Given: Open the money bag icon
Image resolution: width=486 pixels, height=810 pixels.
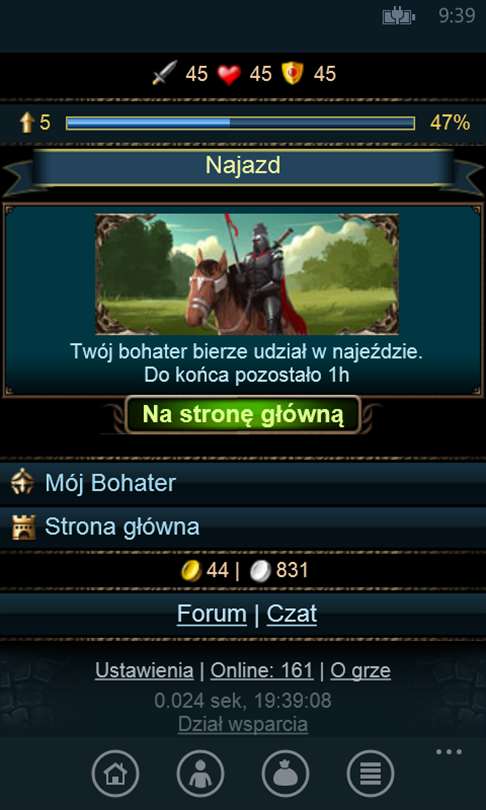Looking at the screenshot, I should [286, 774].
